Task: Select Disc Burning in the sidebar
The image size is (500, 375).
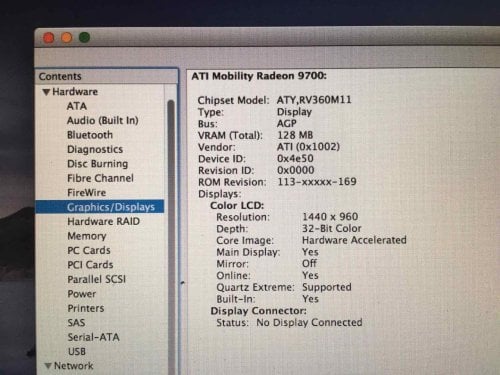Action: pyautogui.click(x=97, y=164)
